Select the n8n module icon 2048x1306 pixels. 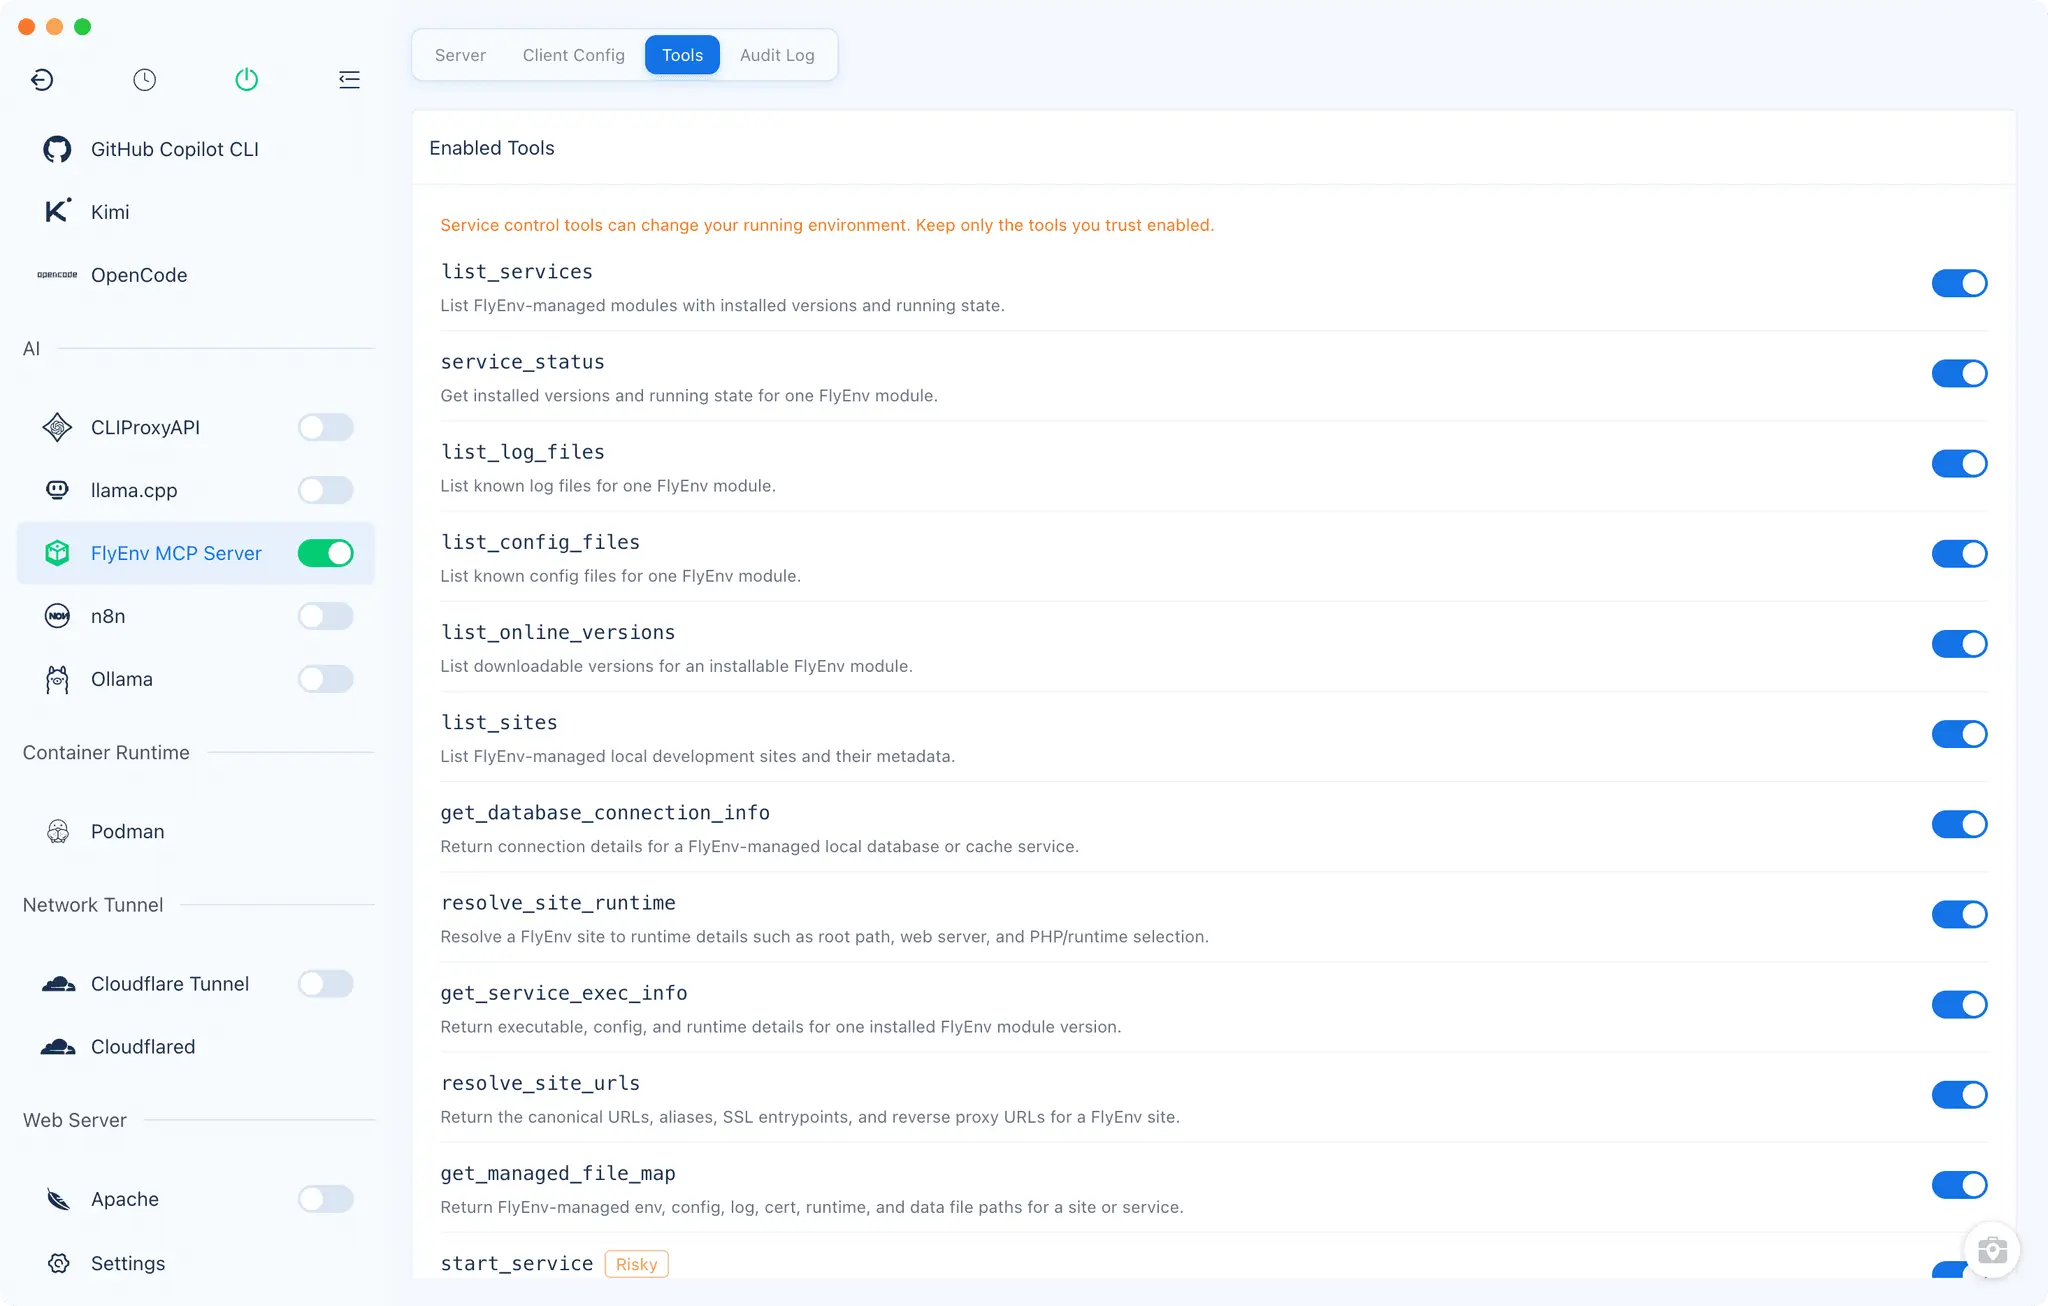[x=58, y=616]
